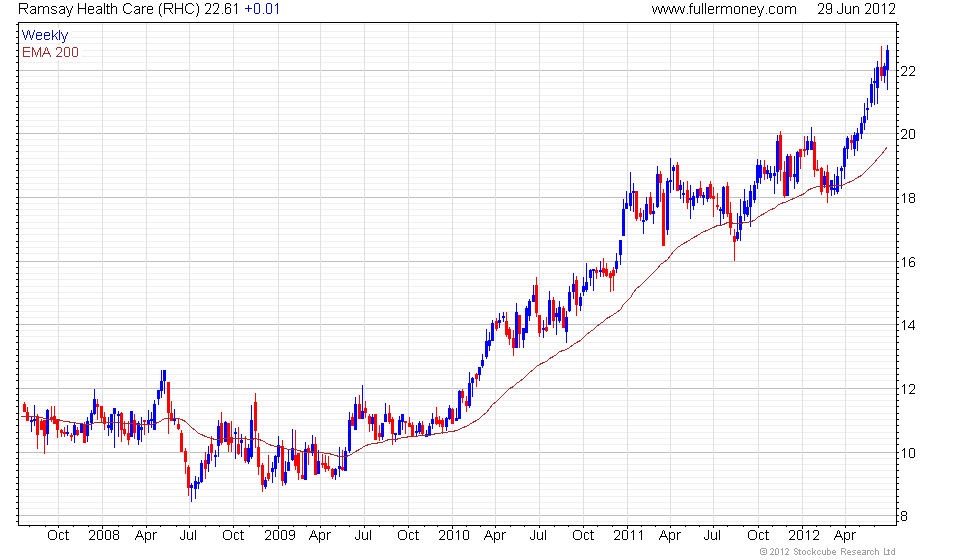Viewport: 980px width, 560px height.
Task: Click the chart date '29 Jun 2012'
Action: click(x=856, y=9)
